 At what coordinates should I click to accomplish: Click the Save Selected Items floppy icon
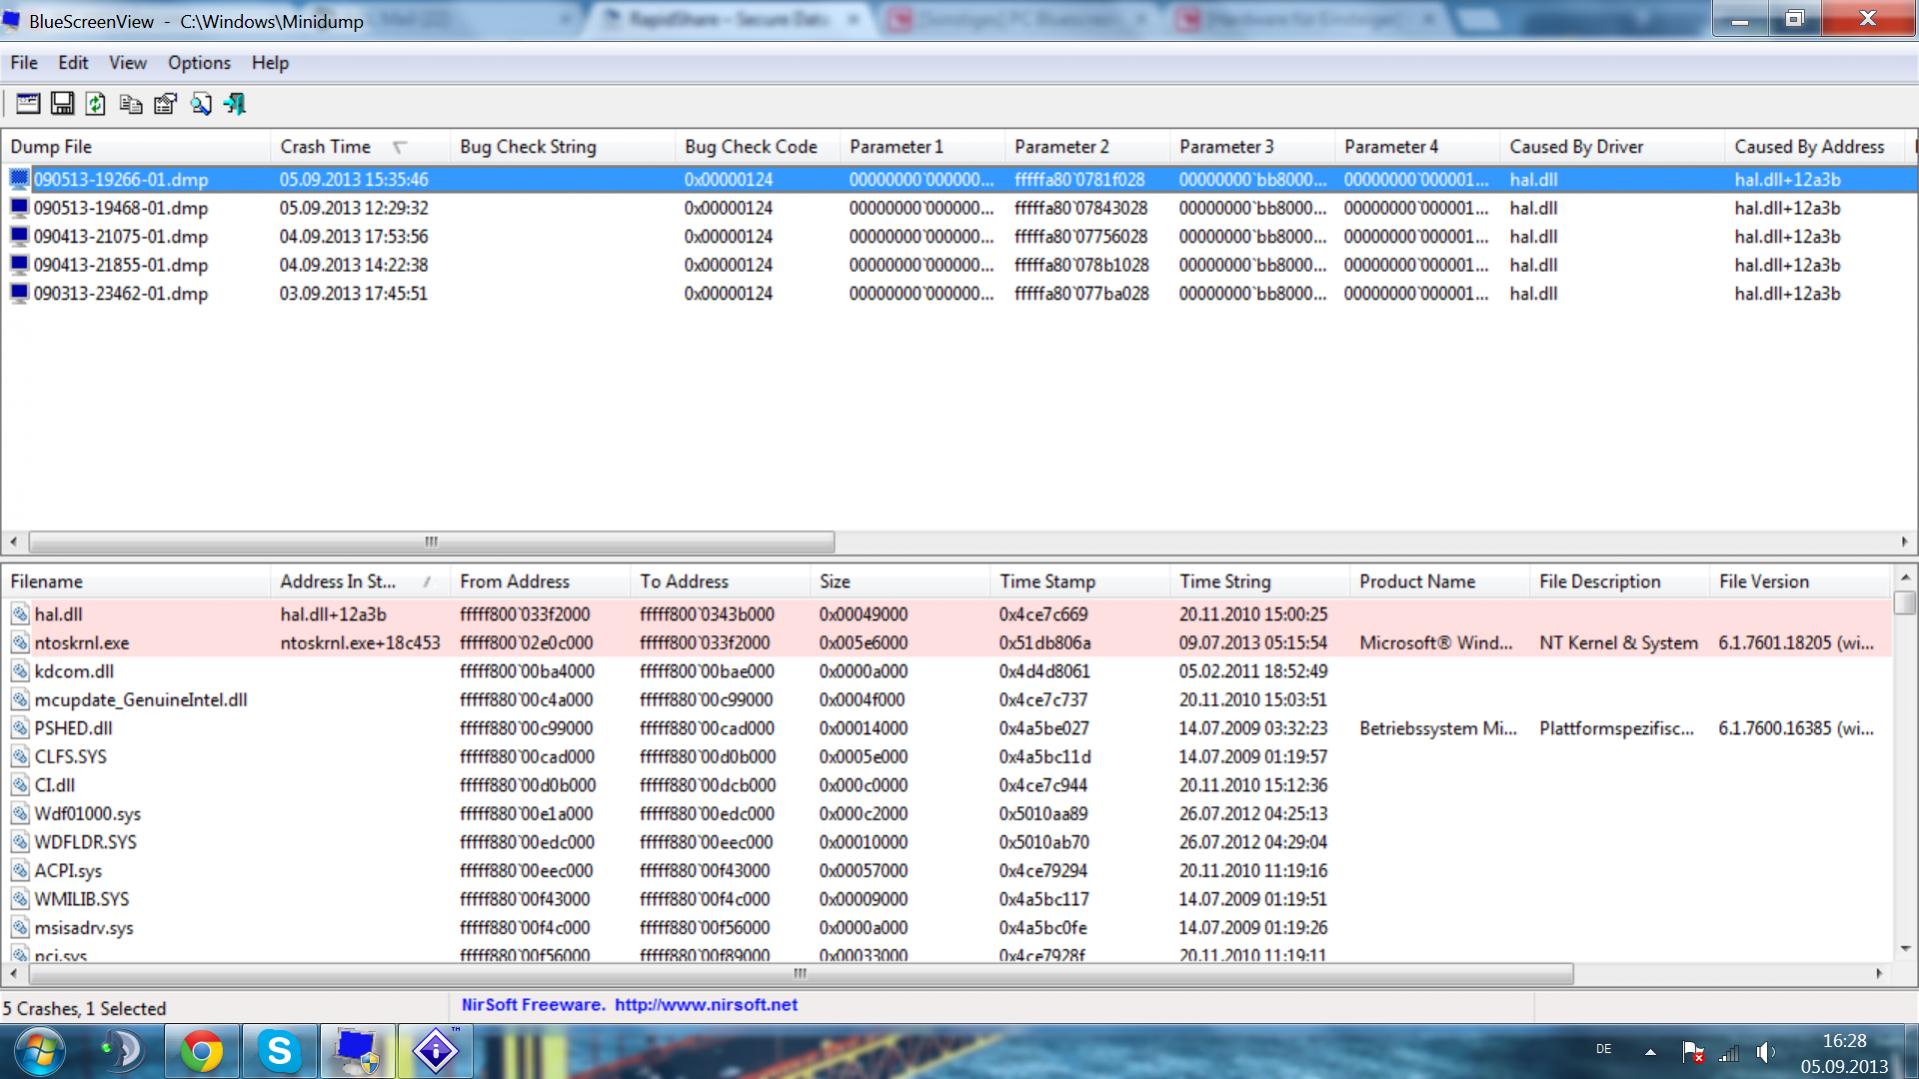point(62,103)
